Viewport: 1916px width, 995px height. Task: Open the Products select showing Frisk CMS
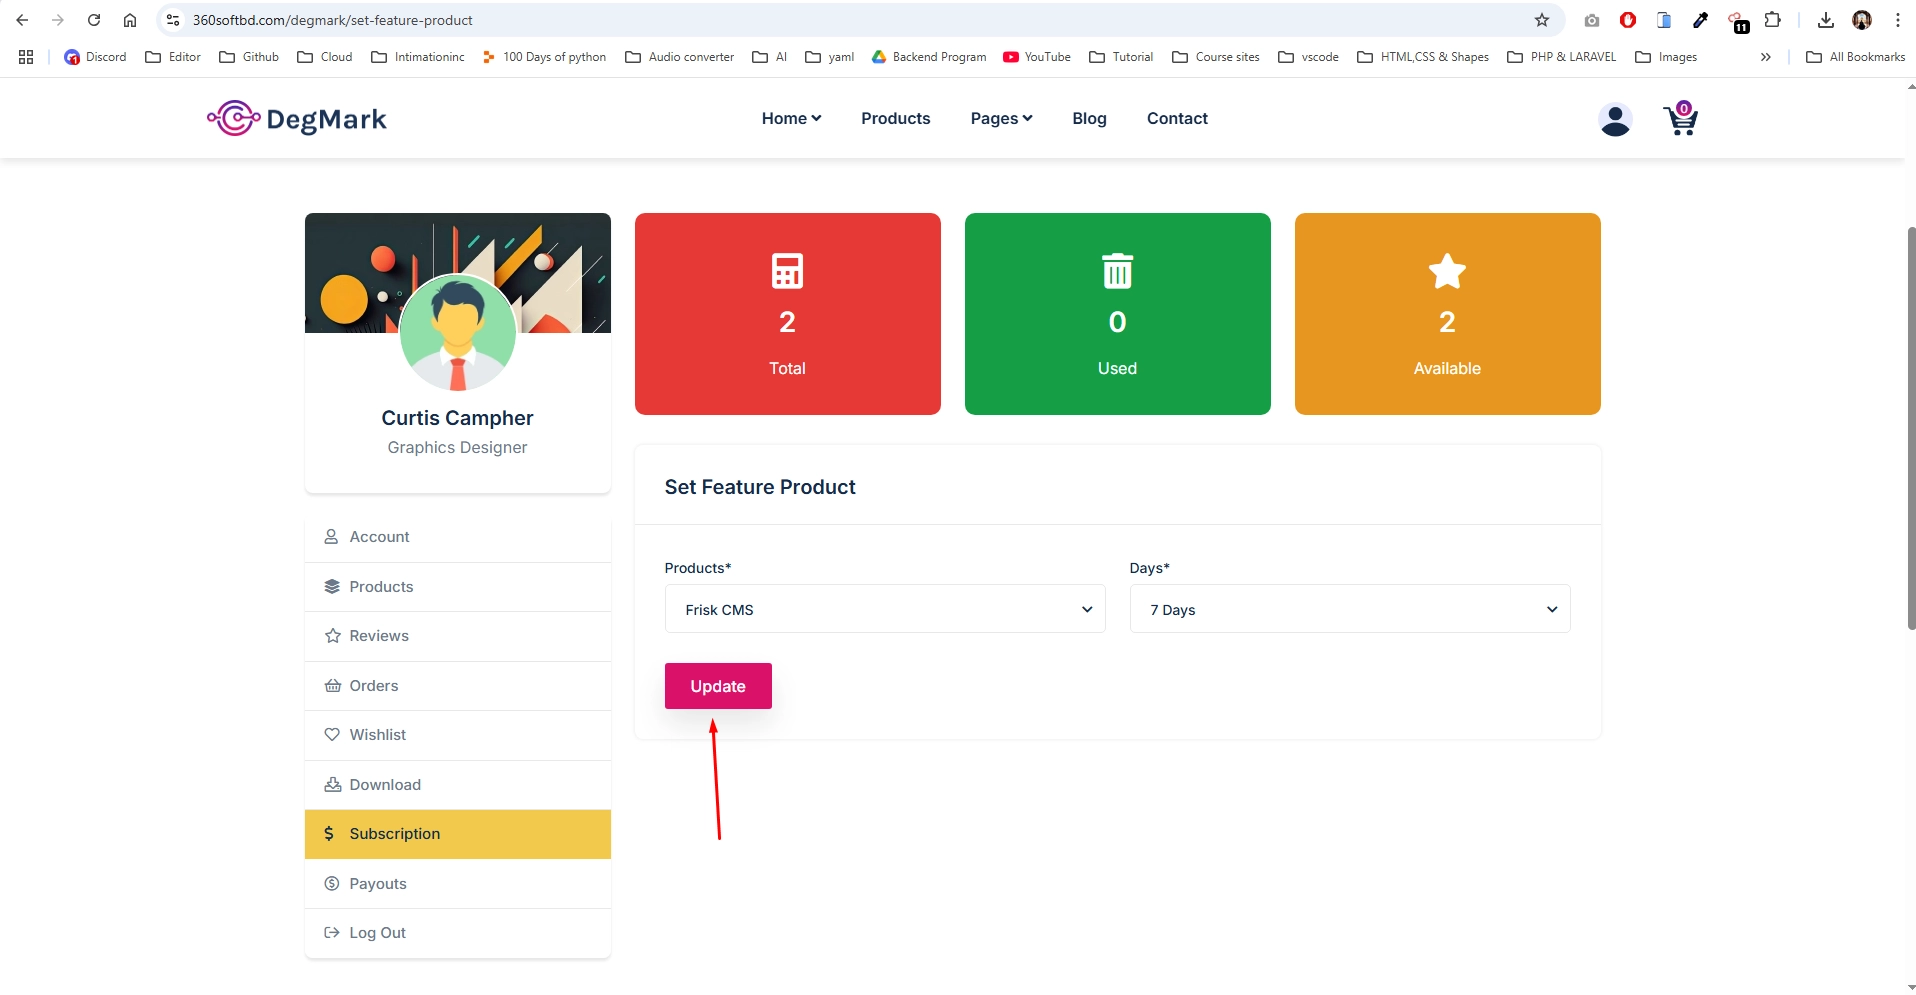coord(885,609)
